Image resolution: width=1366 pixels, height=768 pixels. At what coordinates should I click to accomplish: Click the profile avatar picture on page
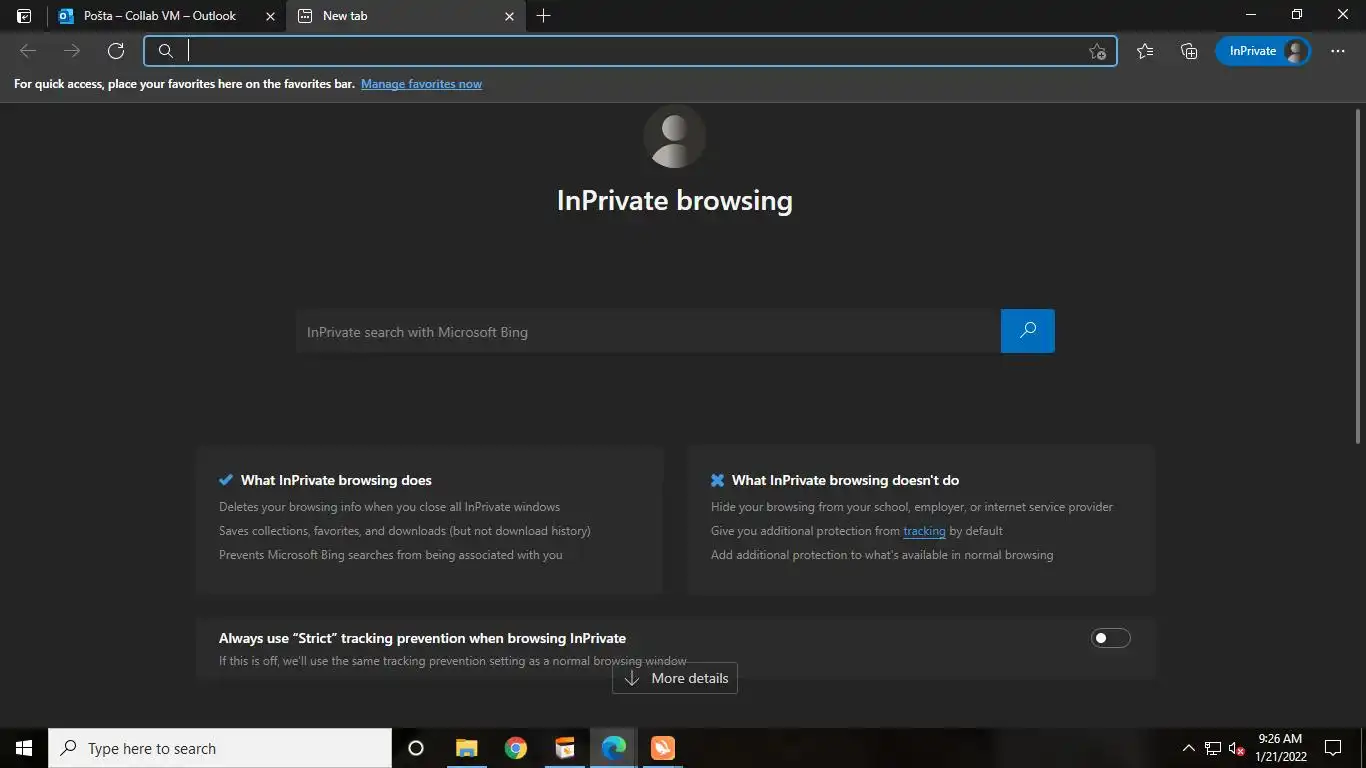click(x=675, y=137)
